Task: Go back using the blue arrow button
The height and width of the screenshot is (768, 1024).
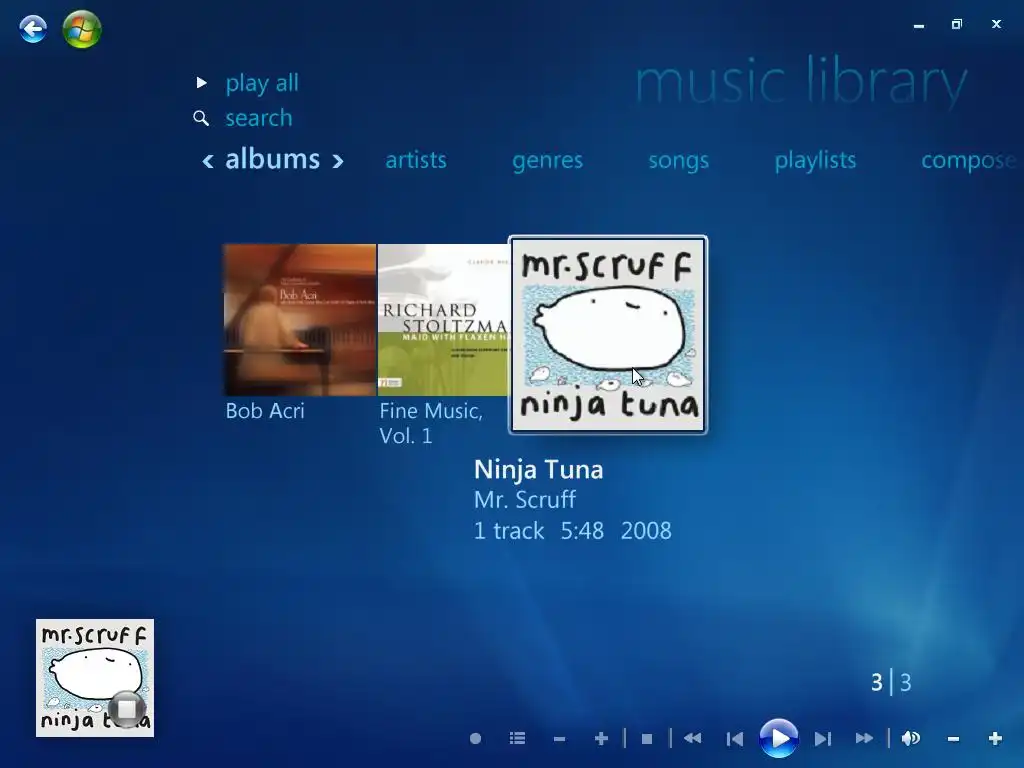Action: click(x=33, y=29)
